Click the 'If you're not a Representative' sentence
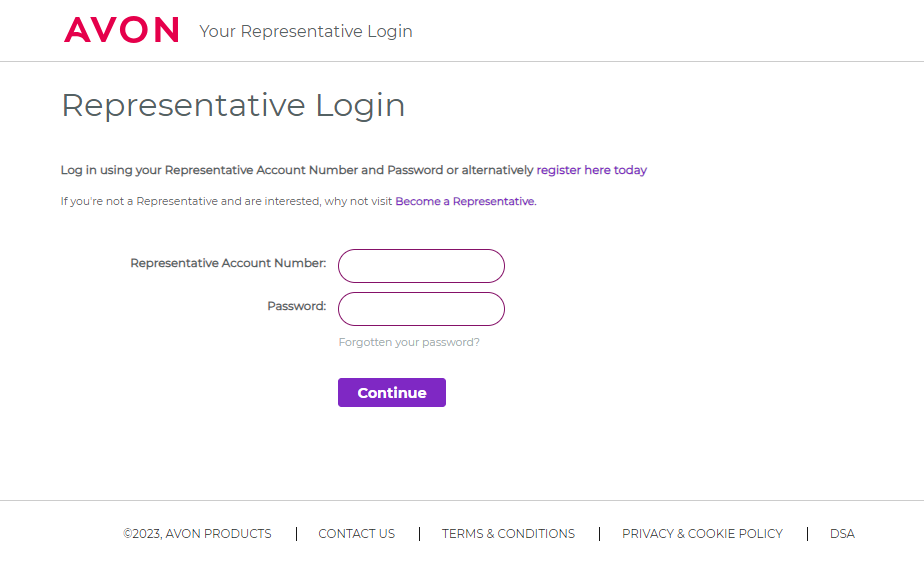This screenshot has width=924, height=569. click(x=227, y=201)
